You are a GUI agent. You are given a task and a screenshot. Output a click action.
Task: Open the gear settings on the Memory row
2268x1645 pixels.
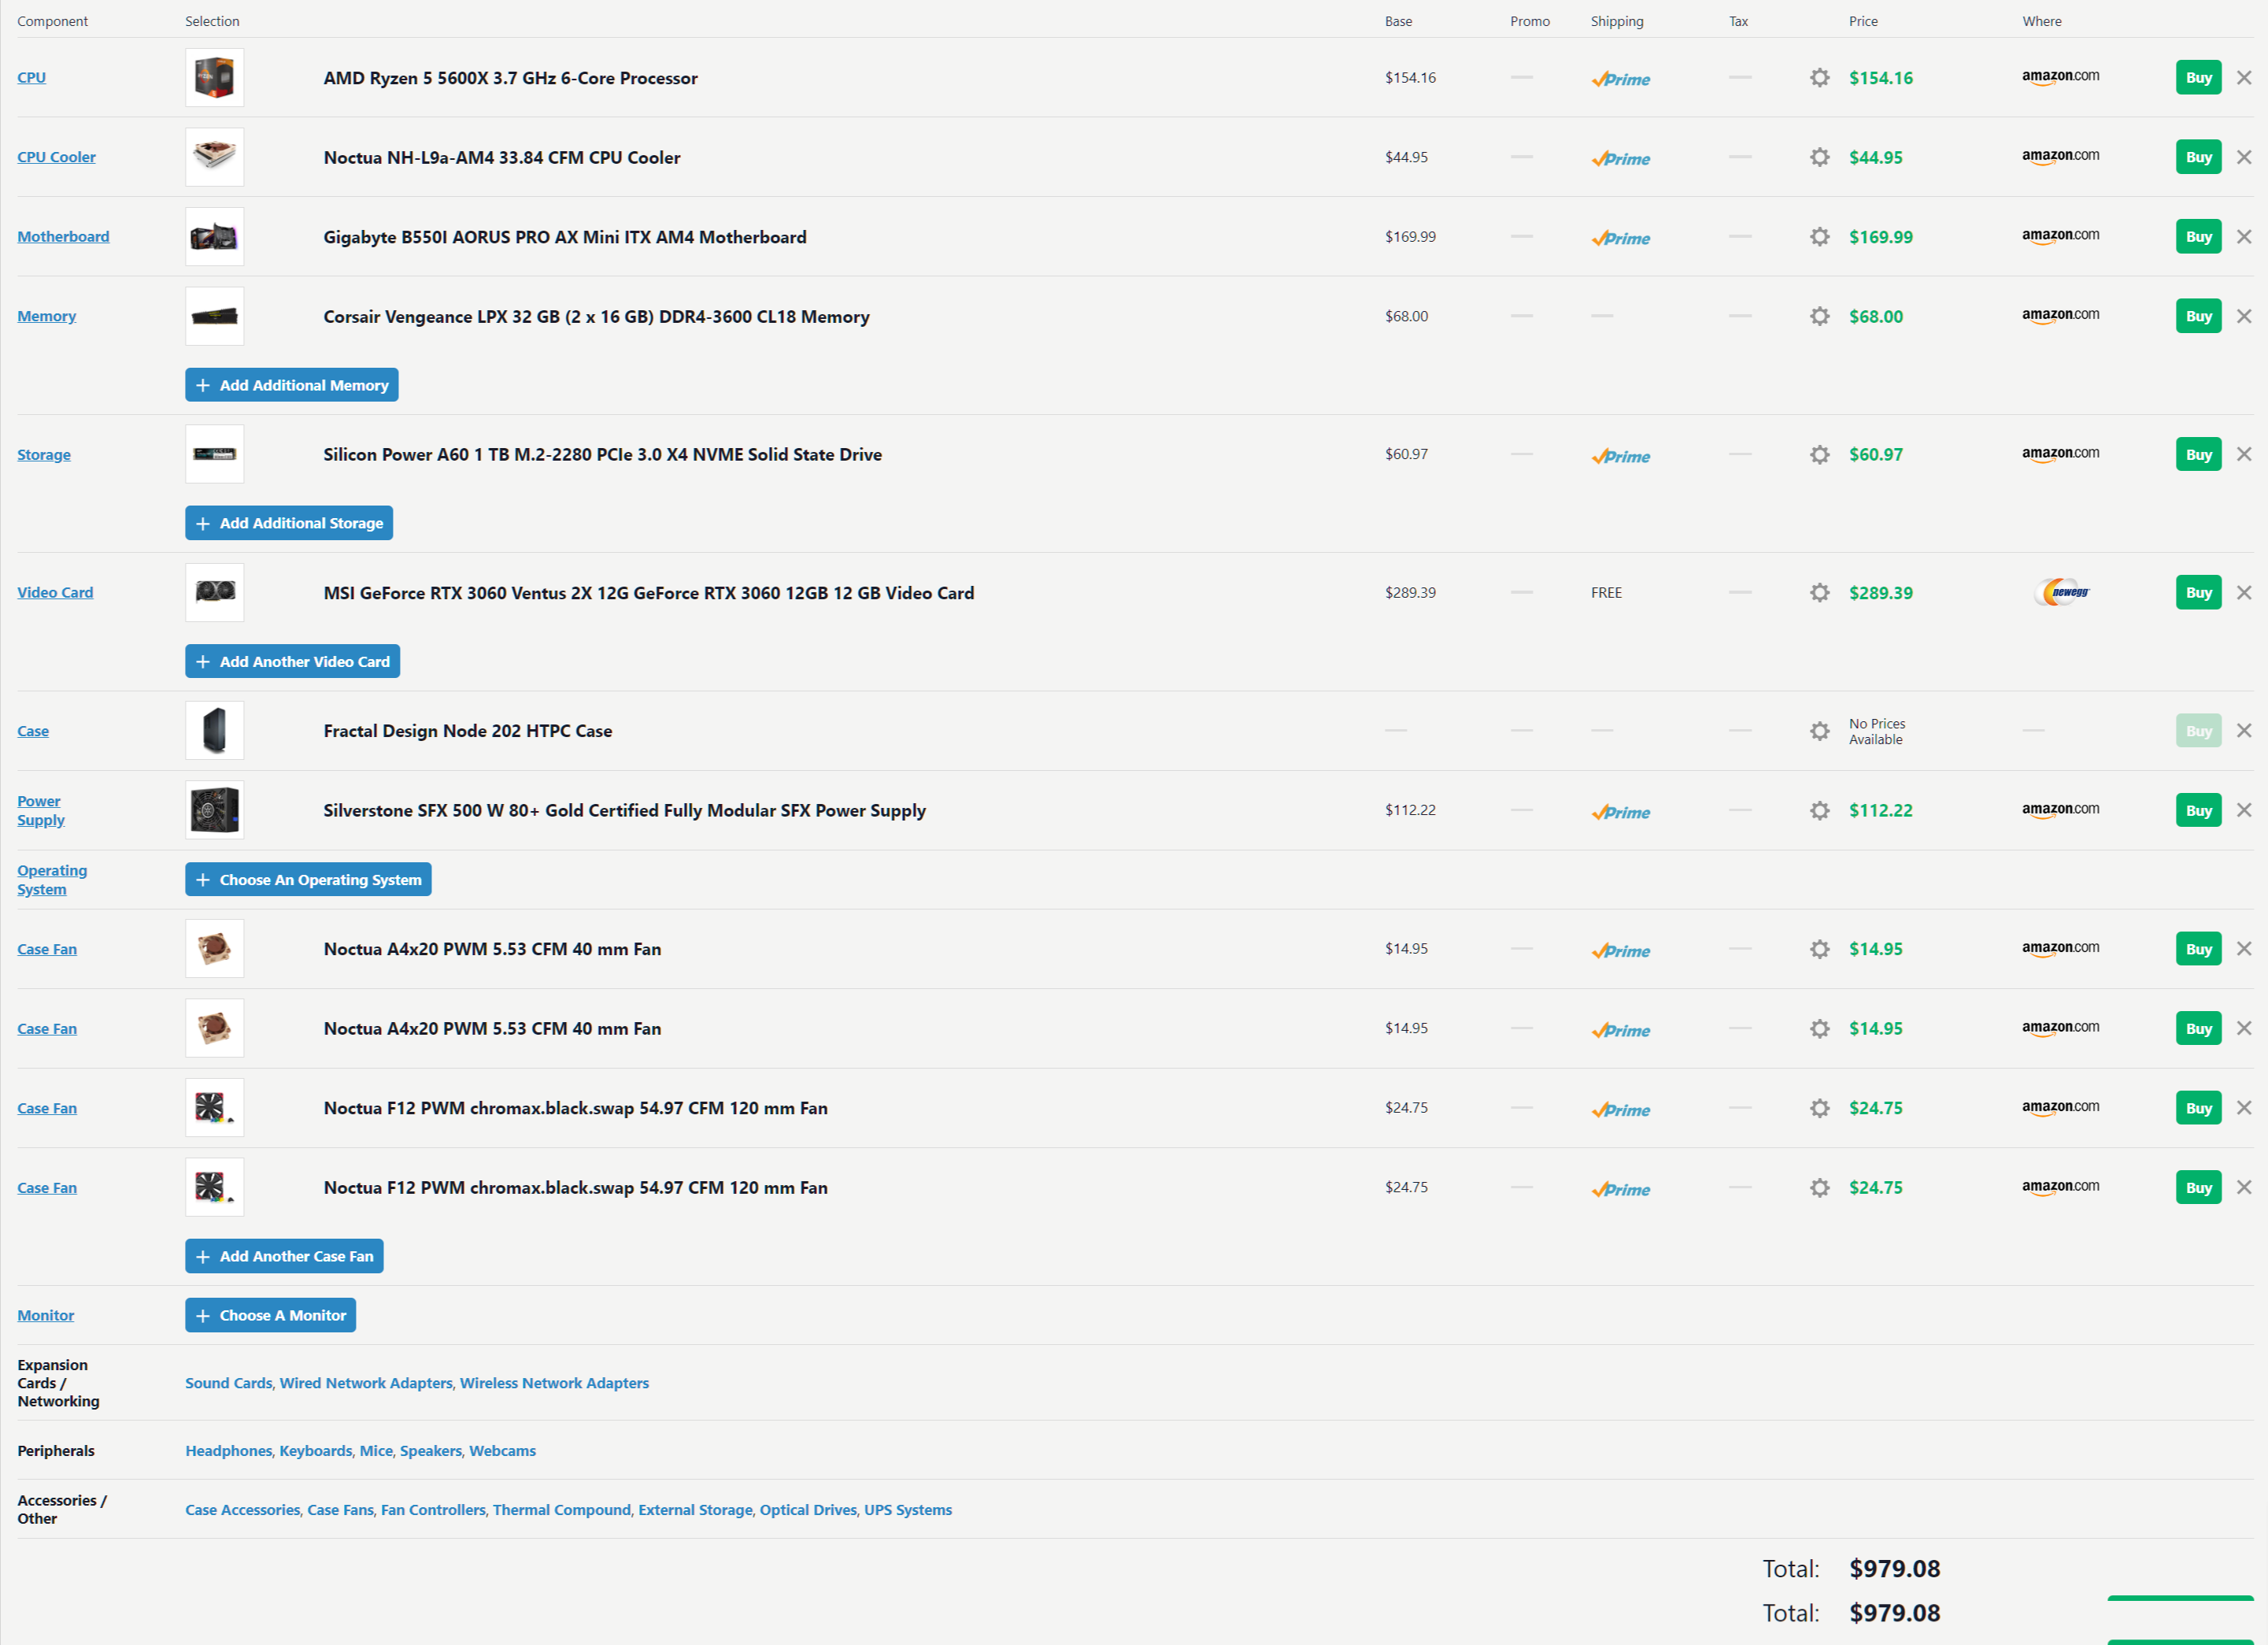[1820, 316]
